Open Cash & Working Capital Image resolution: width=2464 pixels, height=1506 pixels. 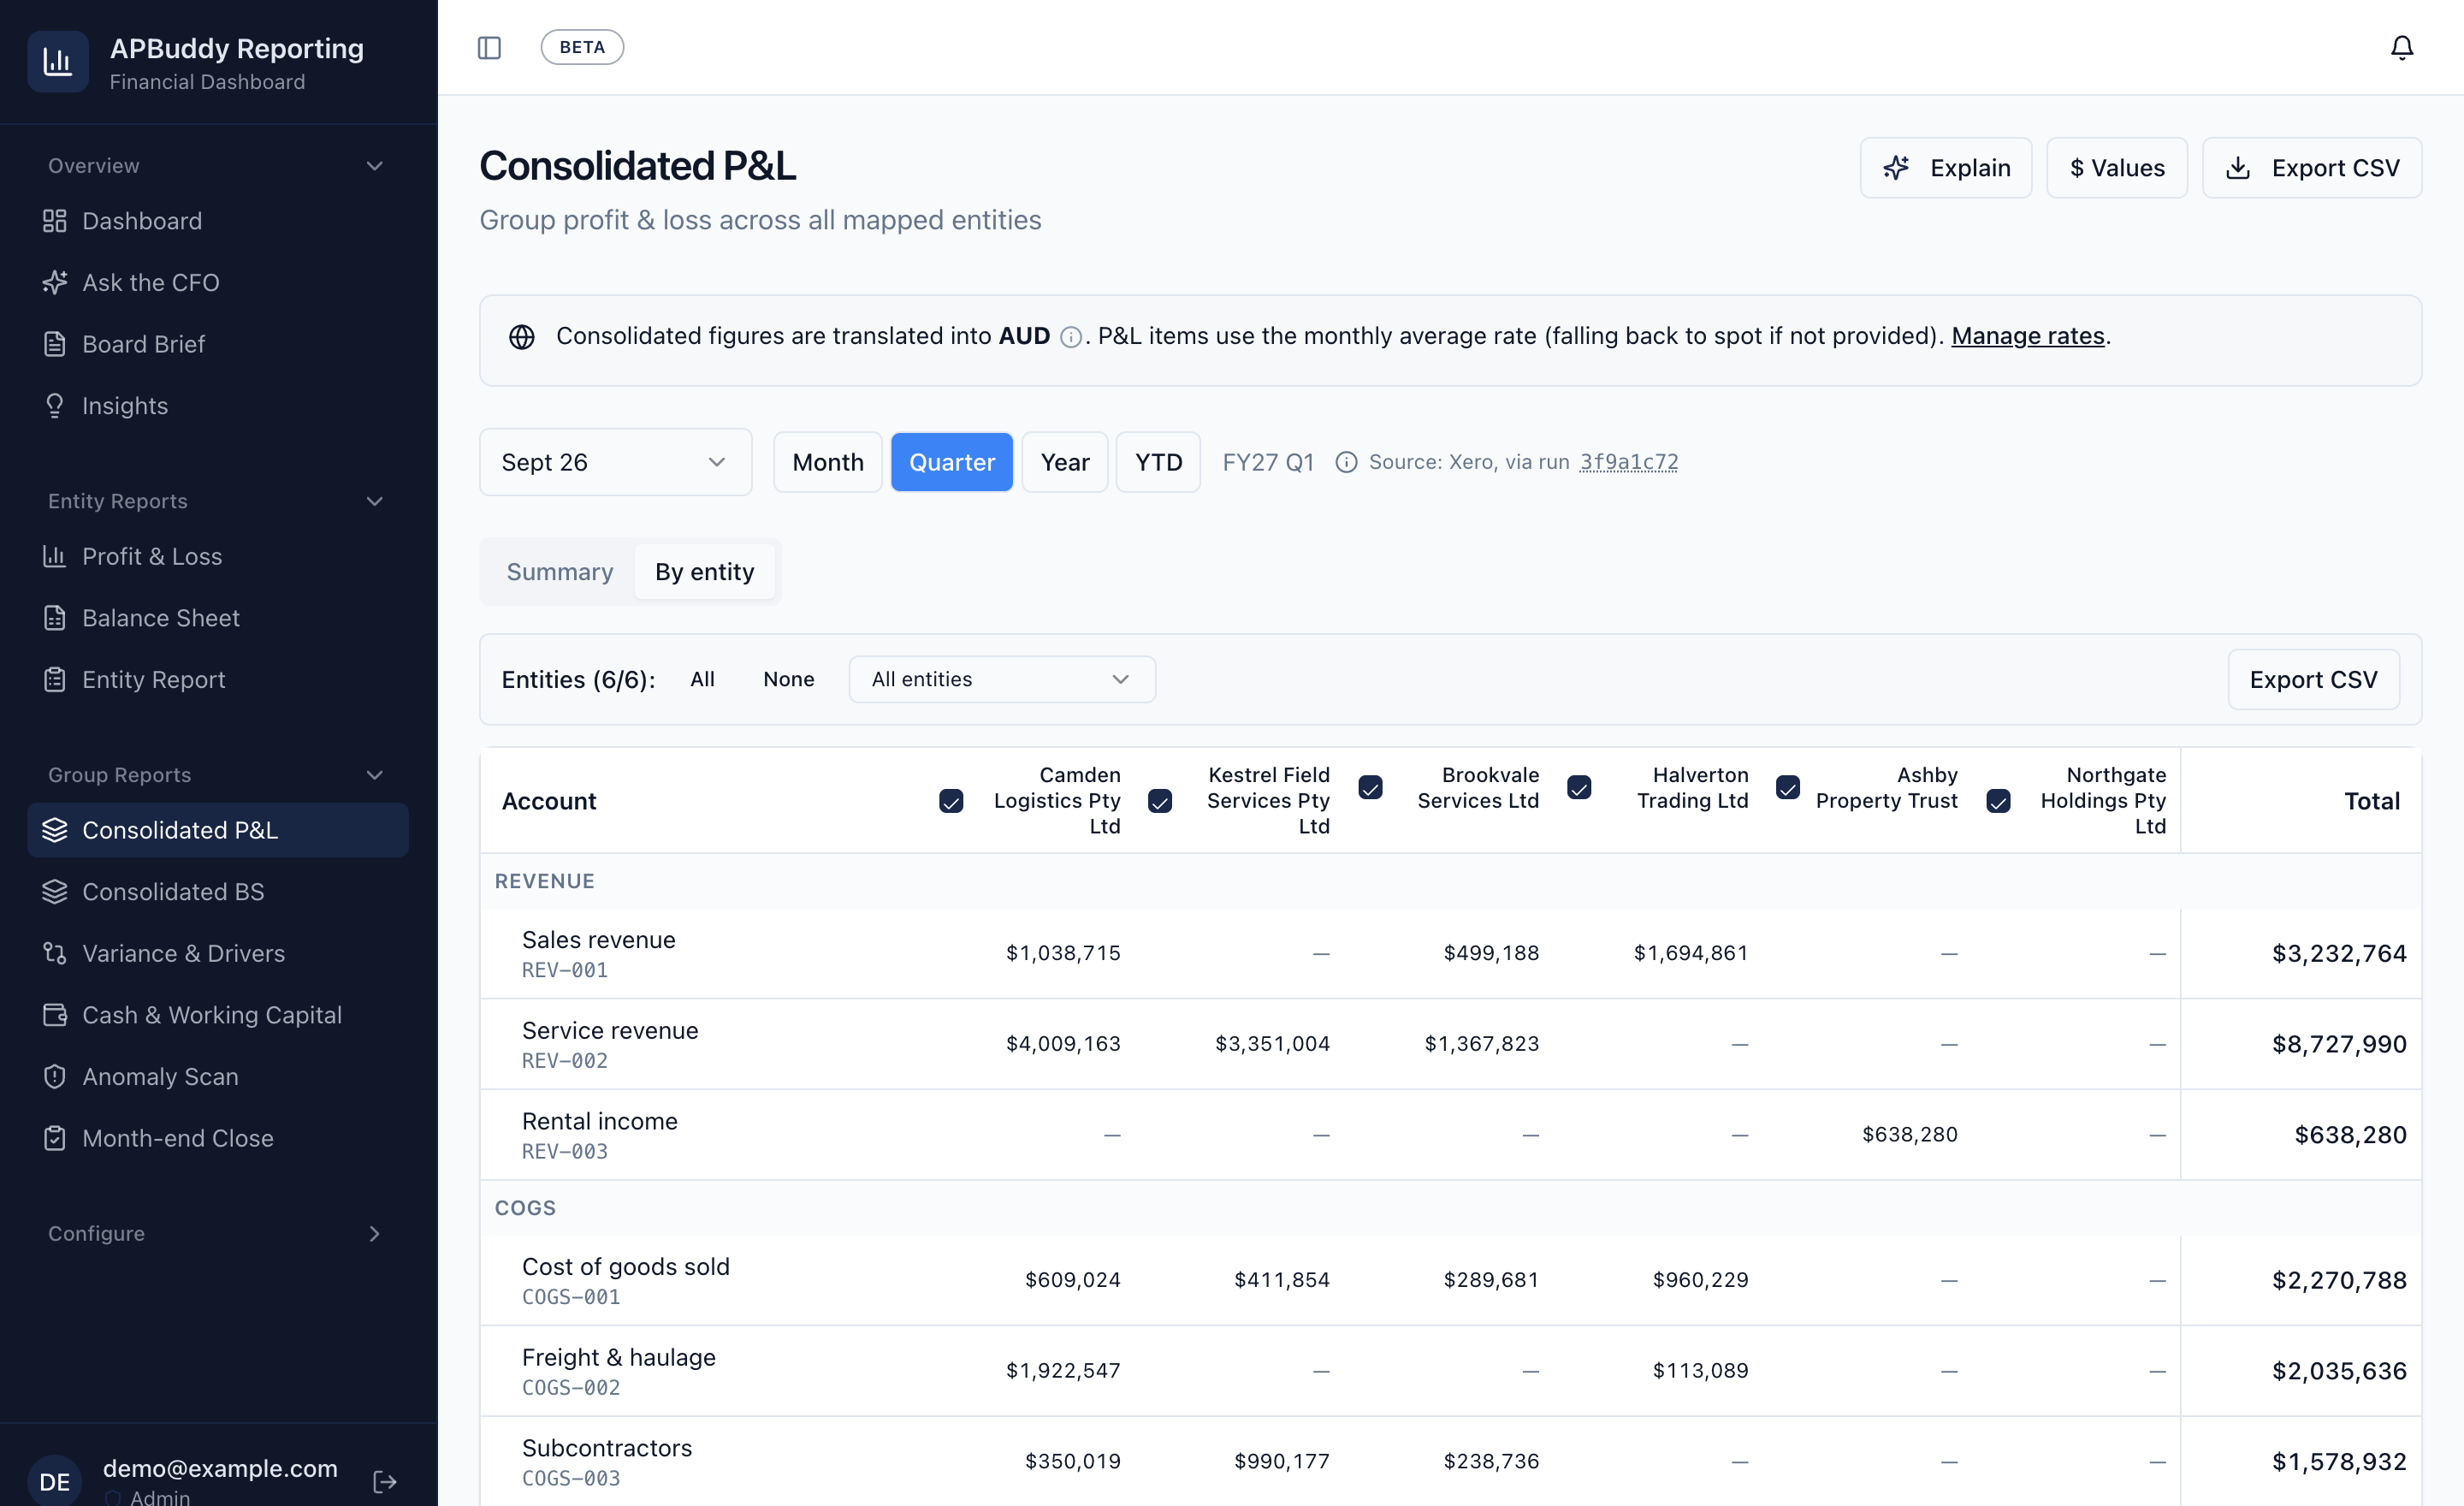[218, 1014]
